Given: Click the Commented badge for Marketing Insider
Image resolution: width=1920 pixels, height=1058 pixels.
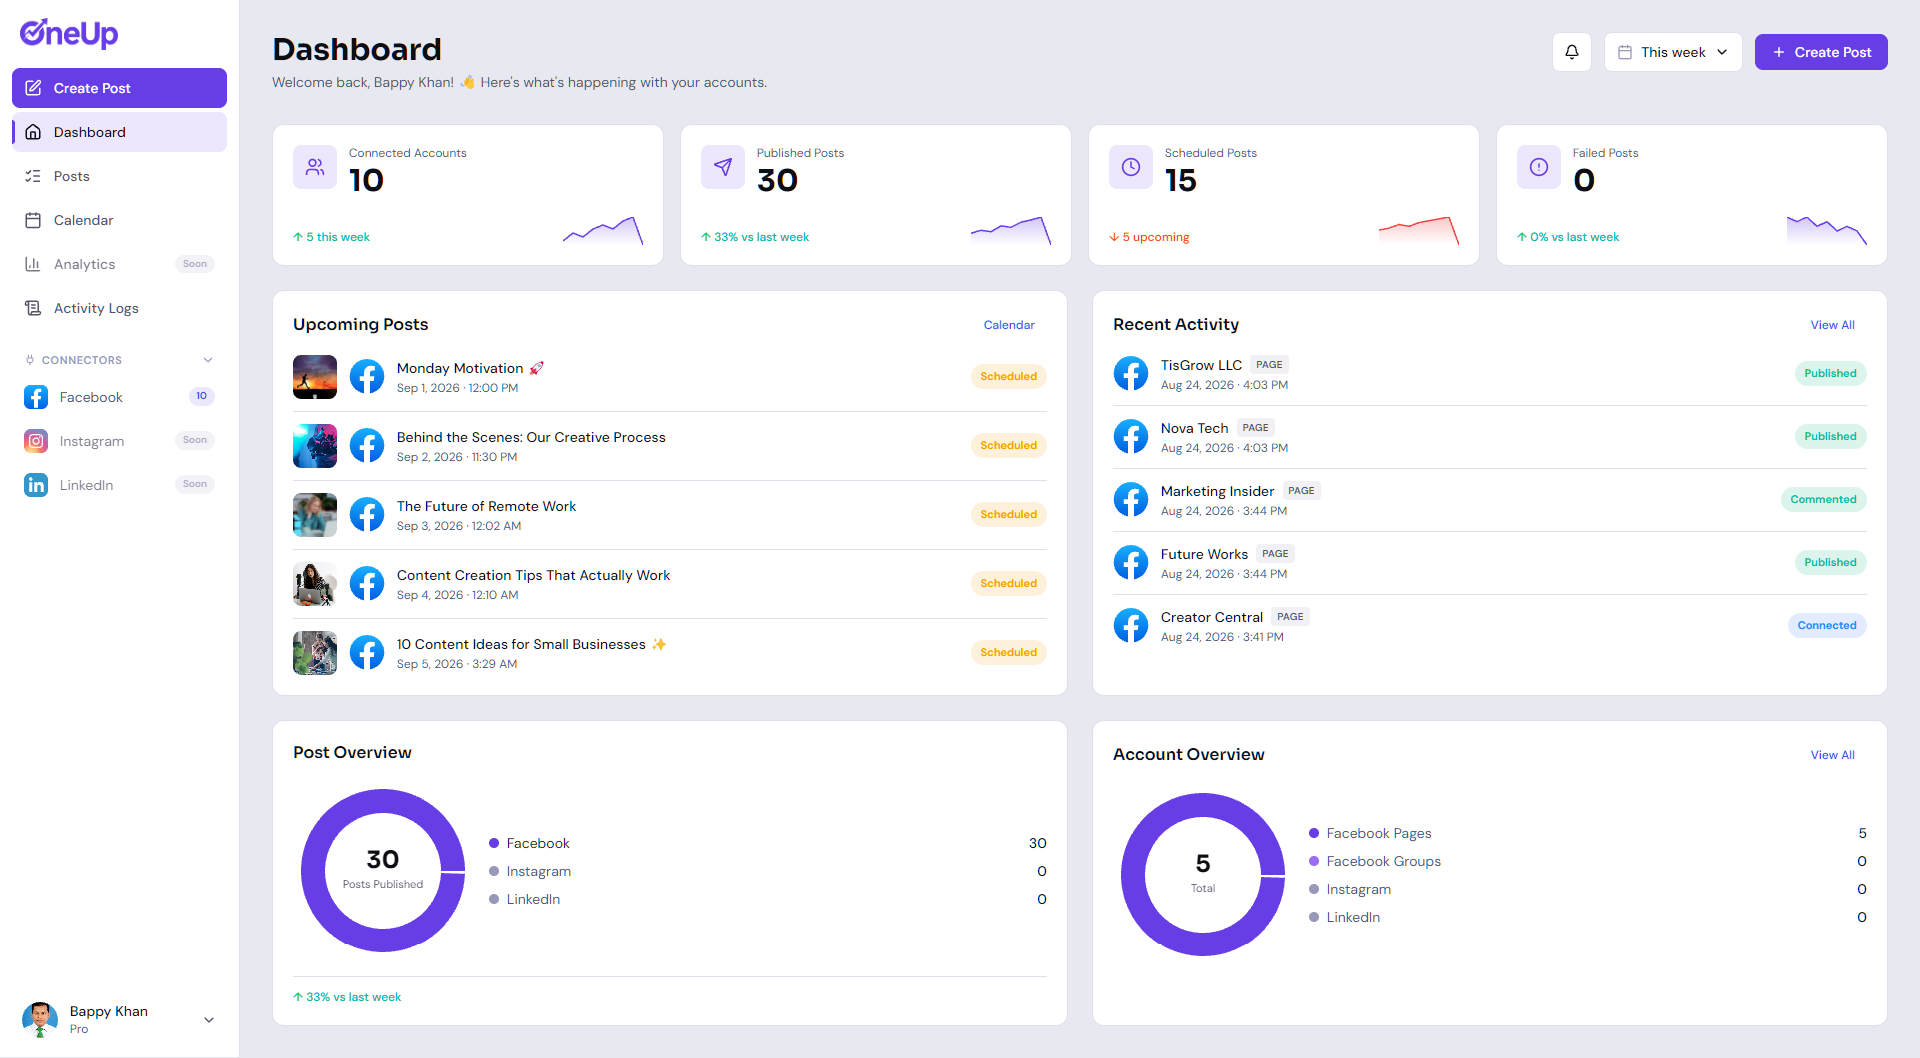Looking at the screenshot, I should click(1823, 500).
